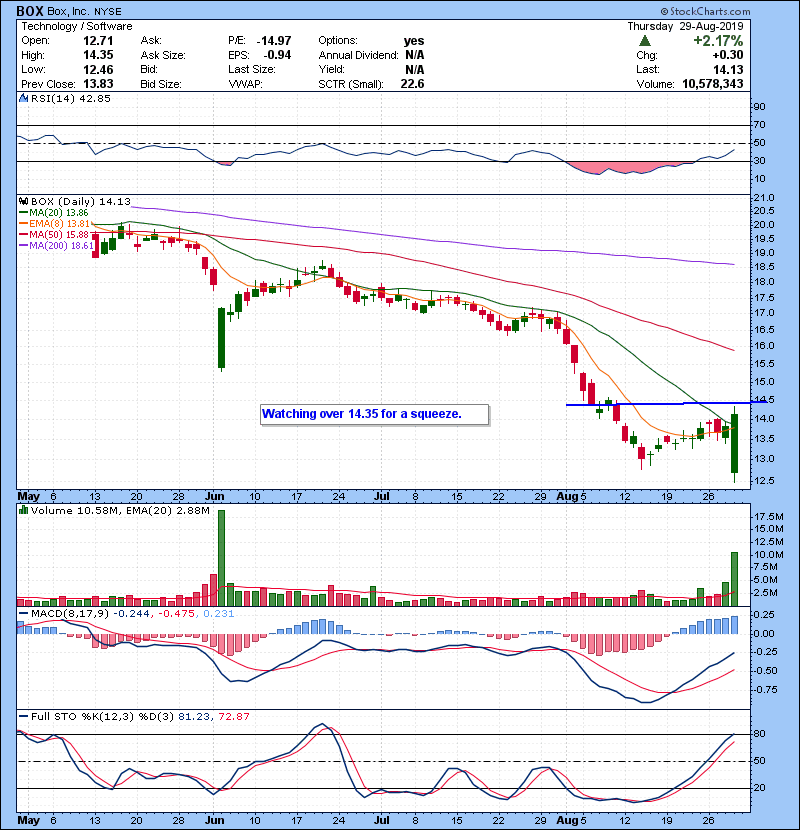Click the 17.5M volume scale label
The image size is (800, 830).
point(769,517)
